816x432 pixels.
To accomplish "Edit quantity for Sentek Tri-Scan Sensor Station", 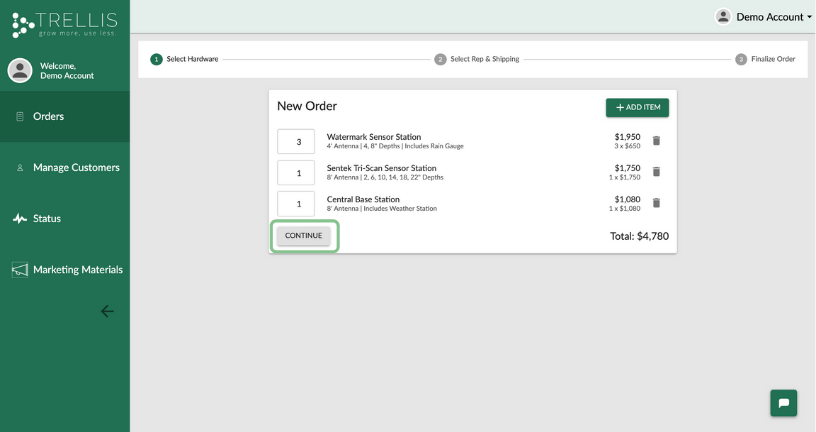I will 296,173.
